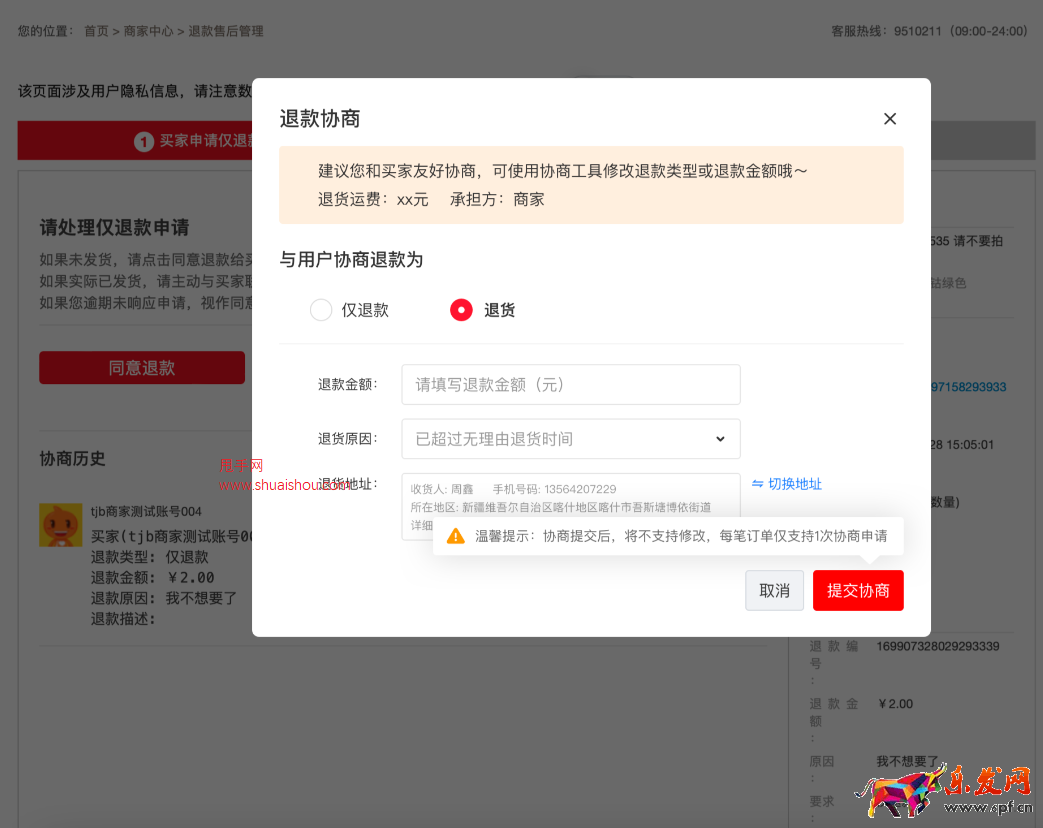1043x828 pixels.
Task: Click the 取消 cancel button
Action: [774, 590]
